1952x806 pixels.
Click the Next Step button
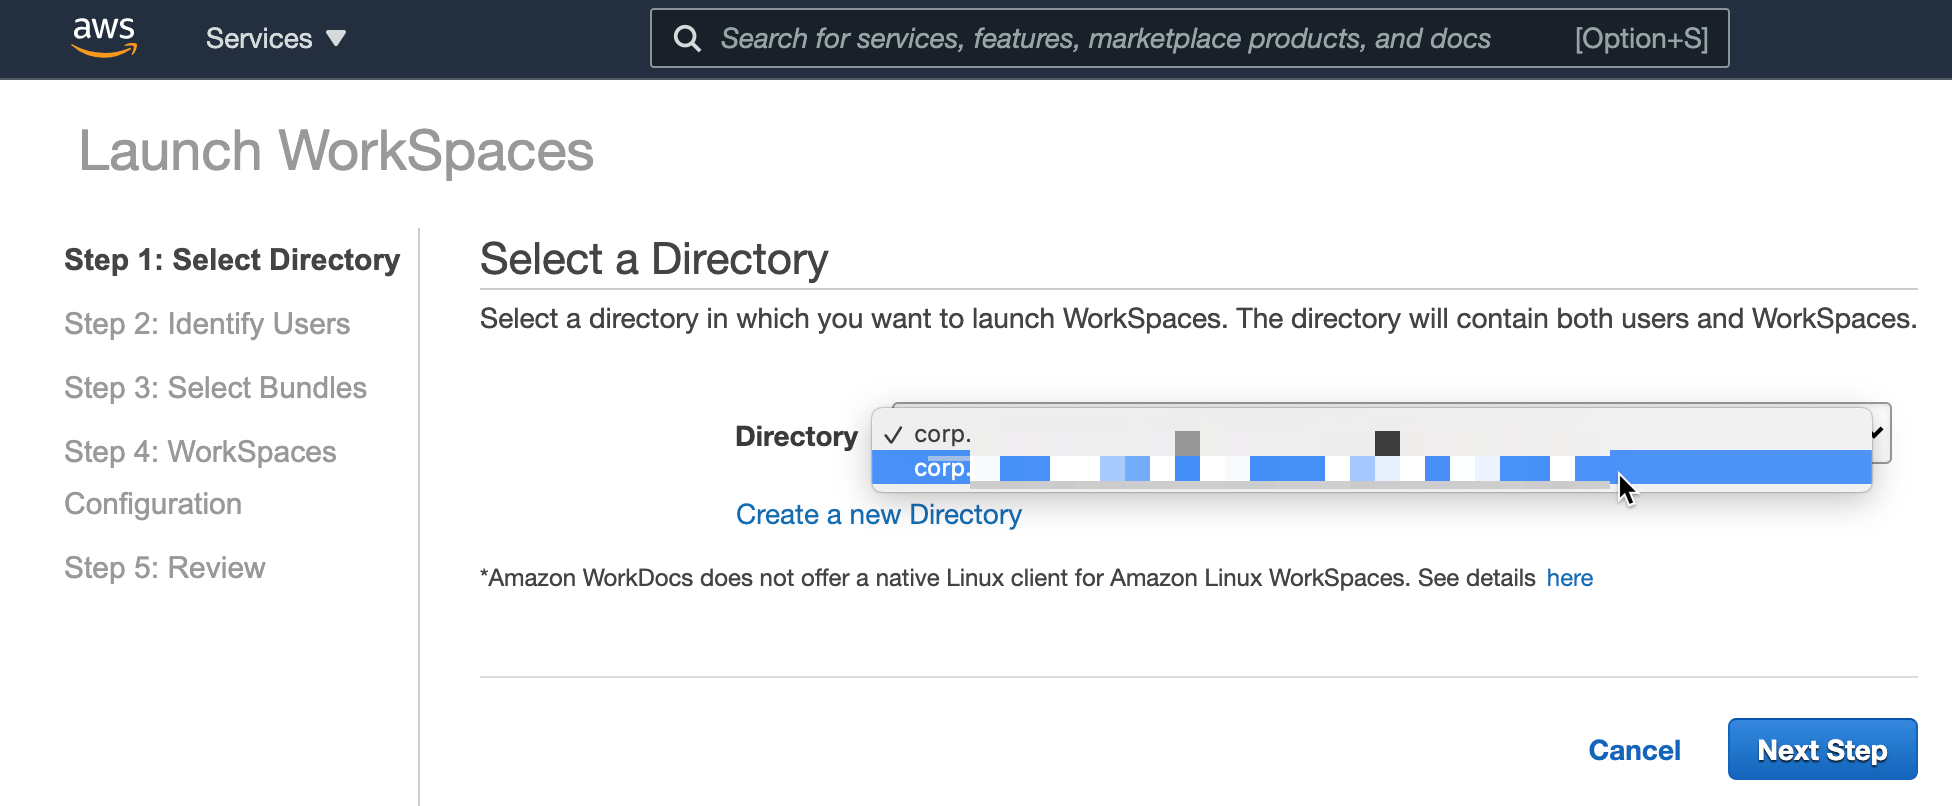coord(1822,749)
